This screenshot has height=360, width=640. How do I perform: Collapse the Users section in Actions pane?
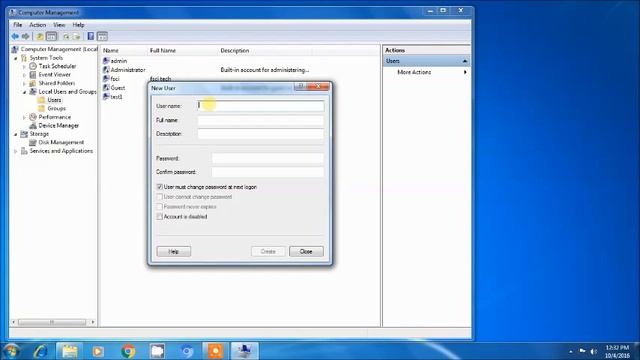[x=464, y=61]
